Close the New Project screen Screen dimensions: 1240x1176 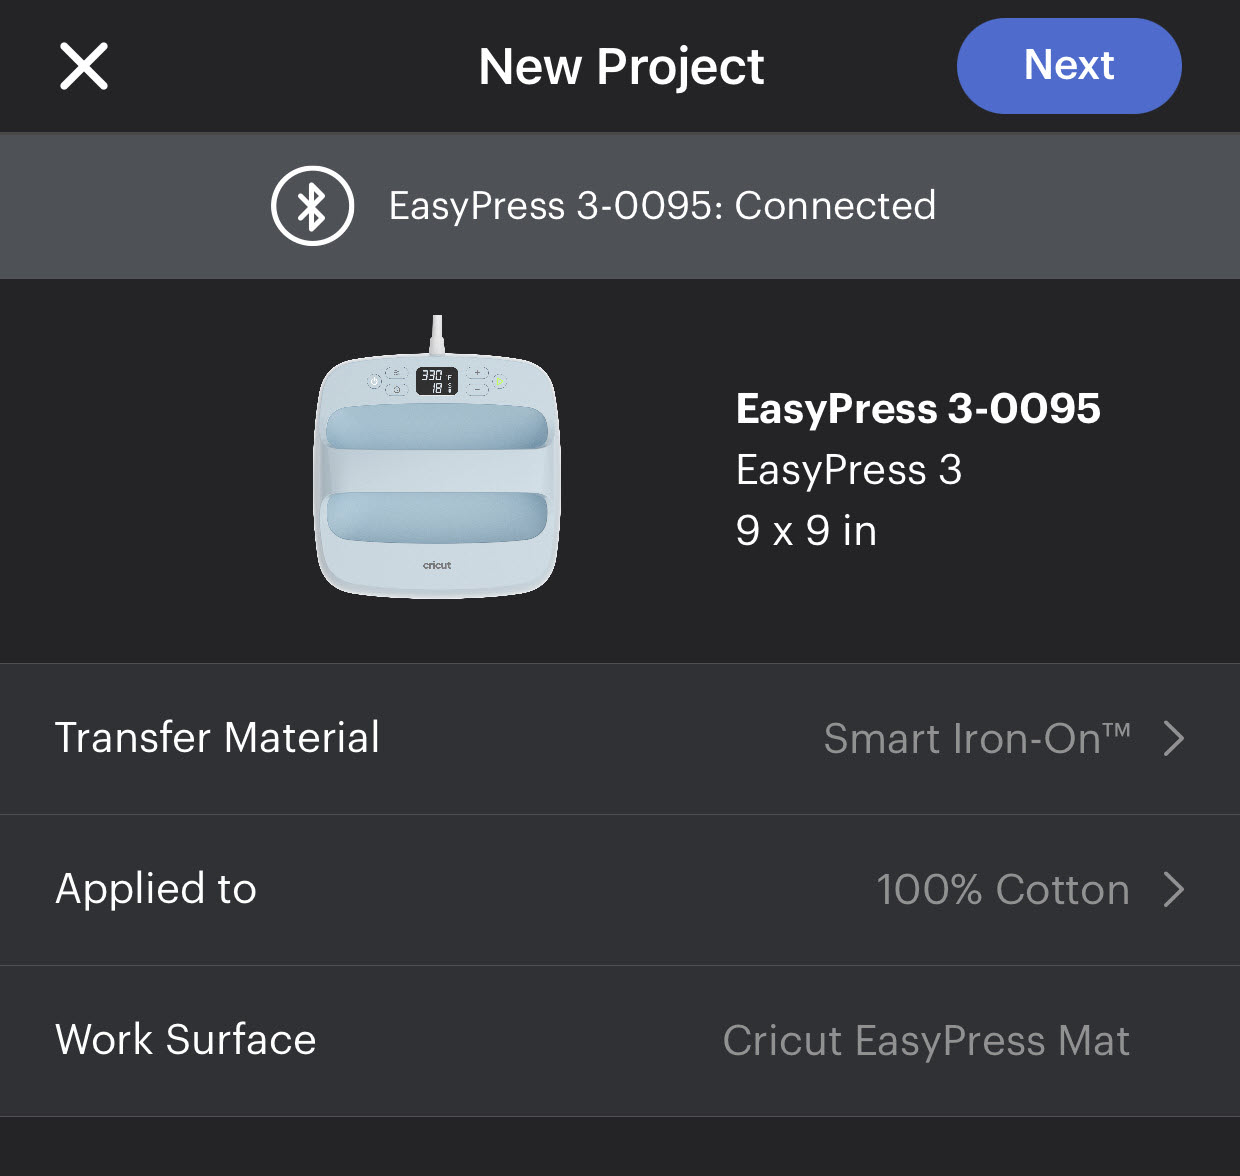pos(84,67)
